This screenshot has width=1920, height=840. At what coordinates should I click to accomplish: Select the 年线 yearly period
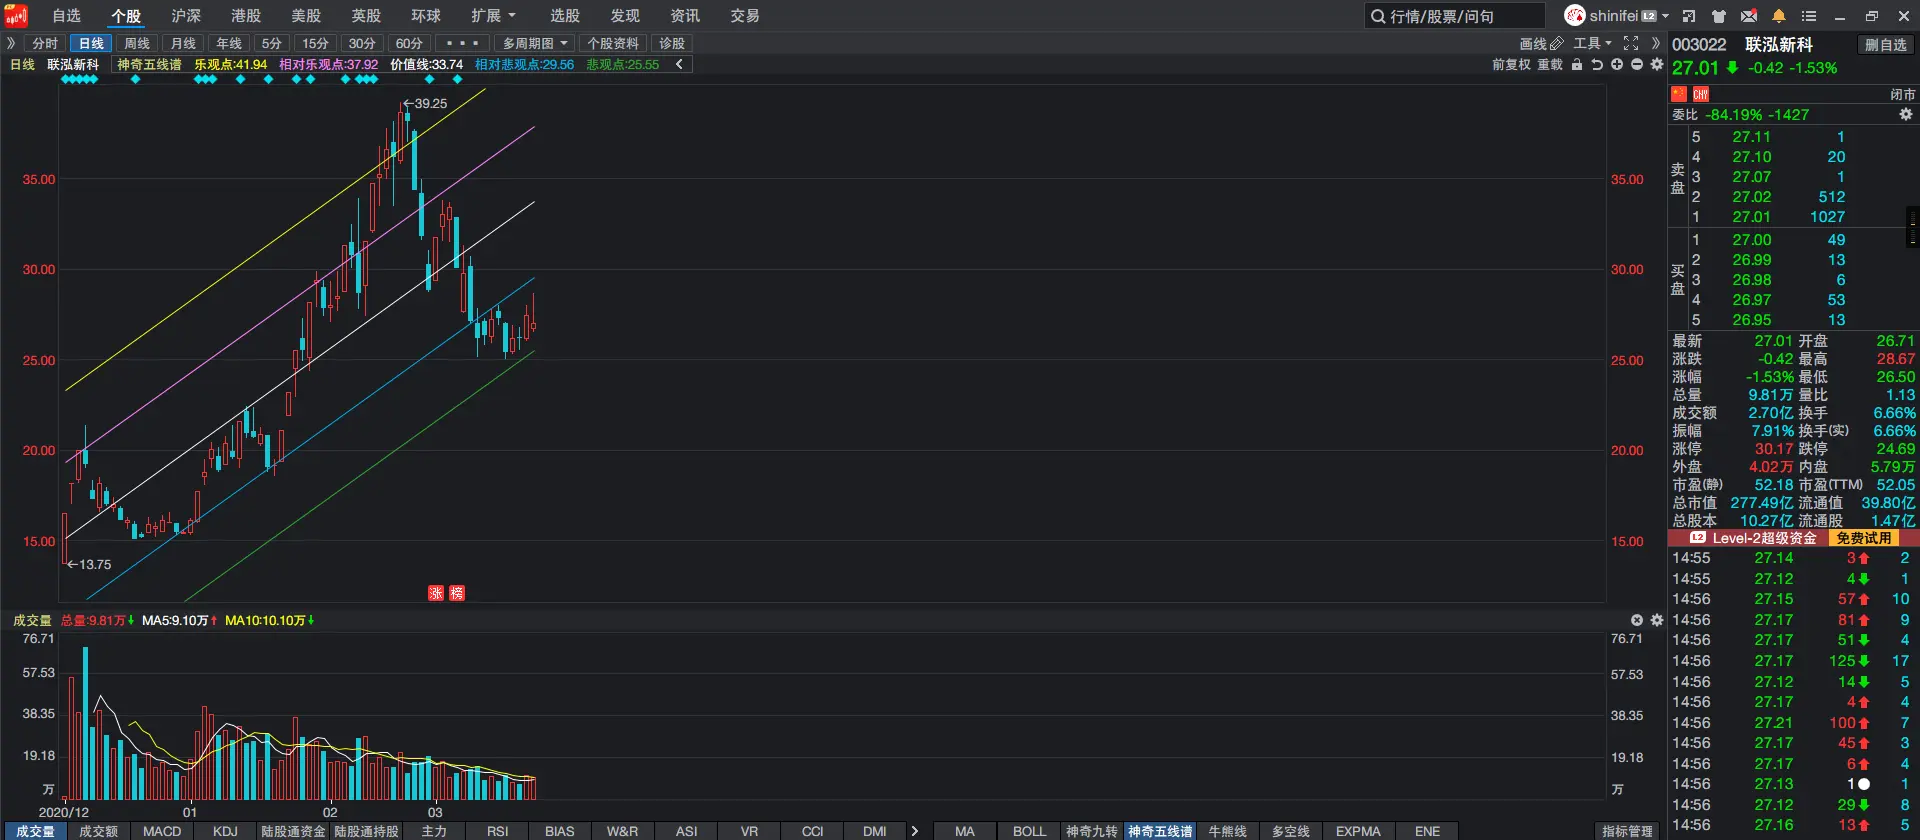(x=229, y=44)
